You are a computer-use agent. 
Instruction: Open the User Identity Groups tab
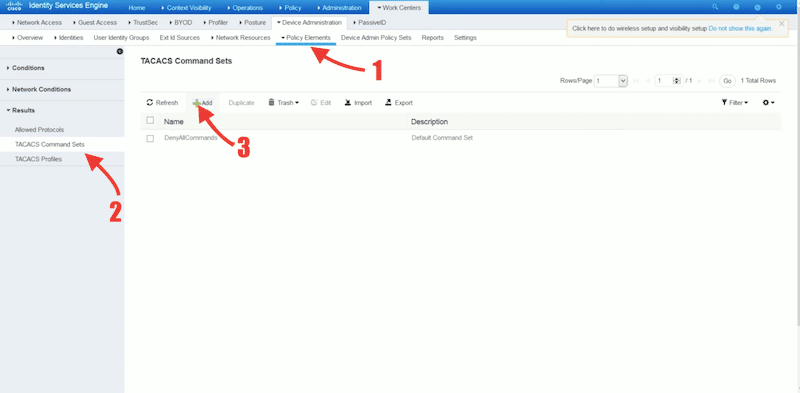[x=121, y=38]
